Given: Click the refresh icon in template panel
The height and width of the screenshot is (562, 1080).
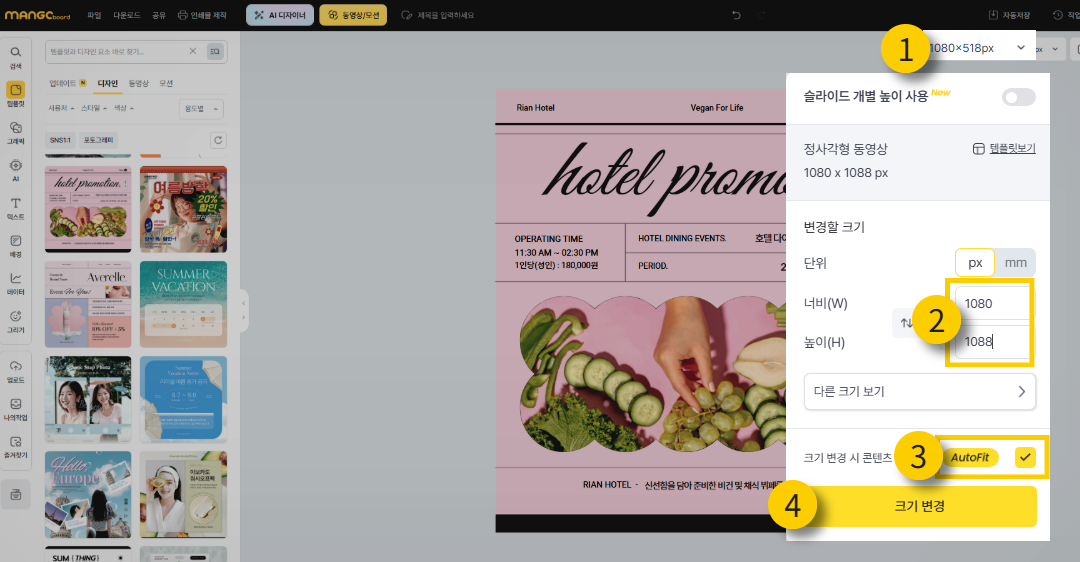Looking at the screenshot, I should [x=218, y=140].
